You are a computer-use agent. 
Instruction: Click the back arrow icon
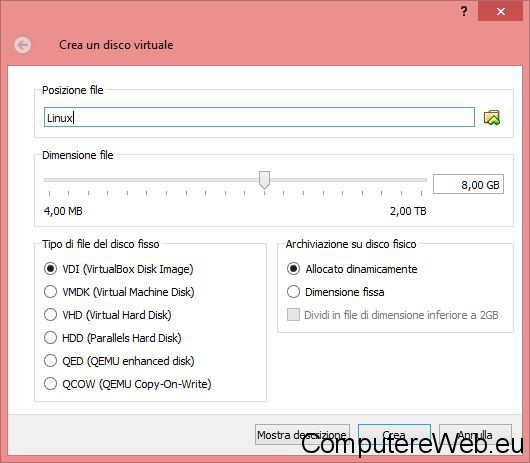pos(23,45)
